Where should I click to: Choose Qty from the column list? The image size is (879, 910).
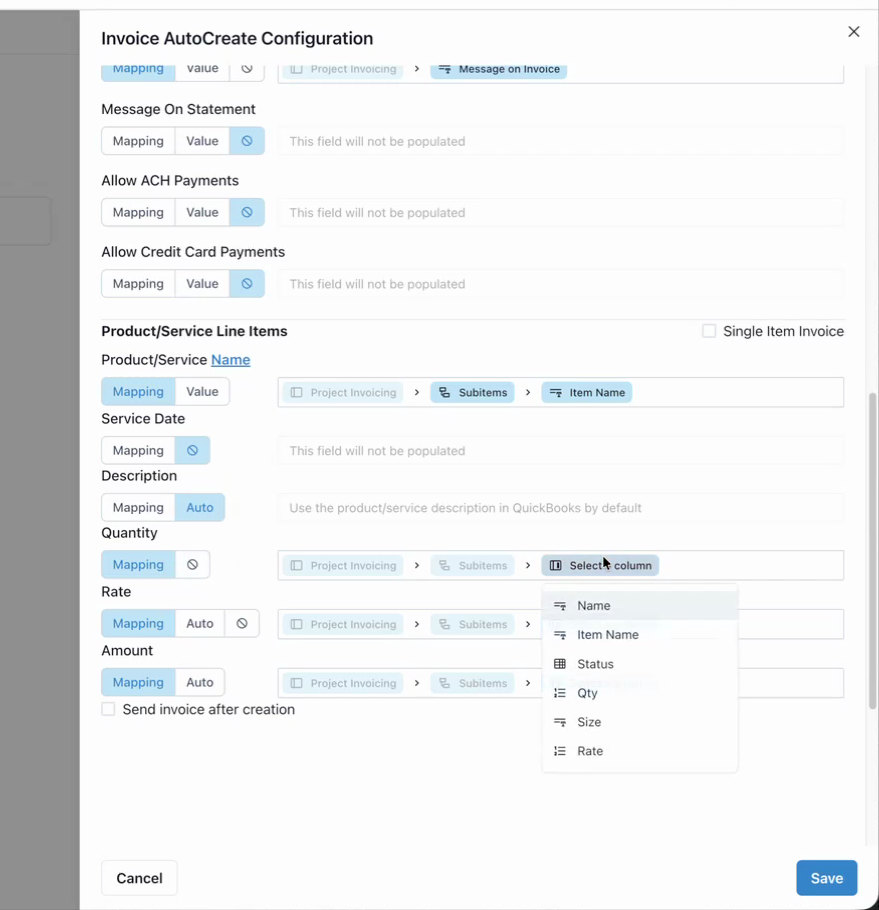coord(587,693)
